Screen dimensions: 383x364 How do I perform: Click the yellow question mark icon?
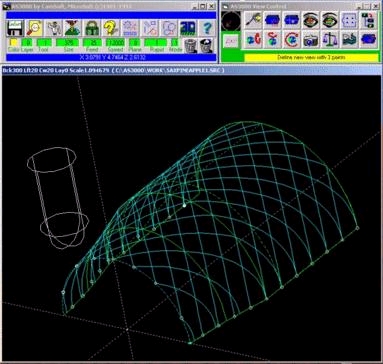click(x=111, y=28)
